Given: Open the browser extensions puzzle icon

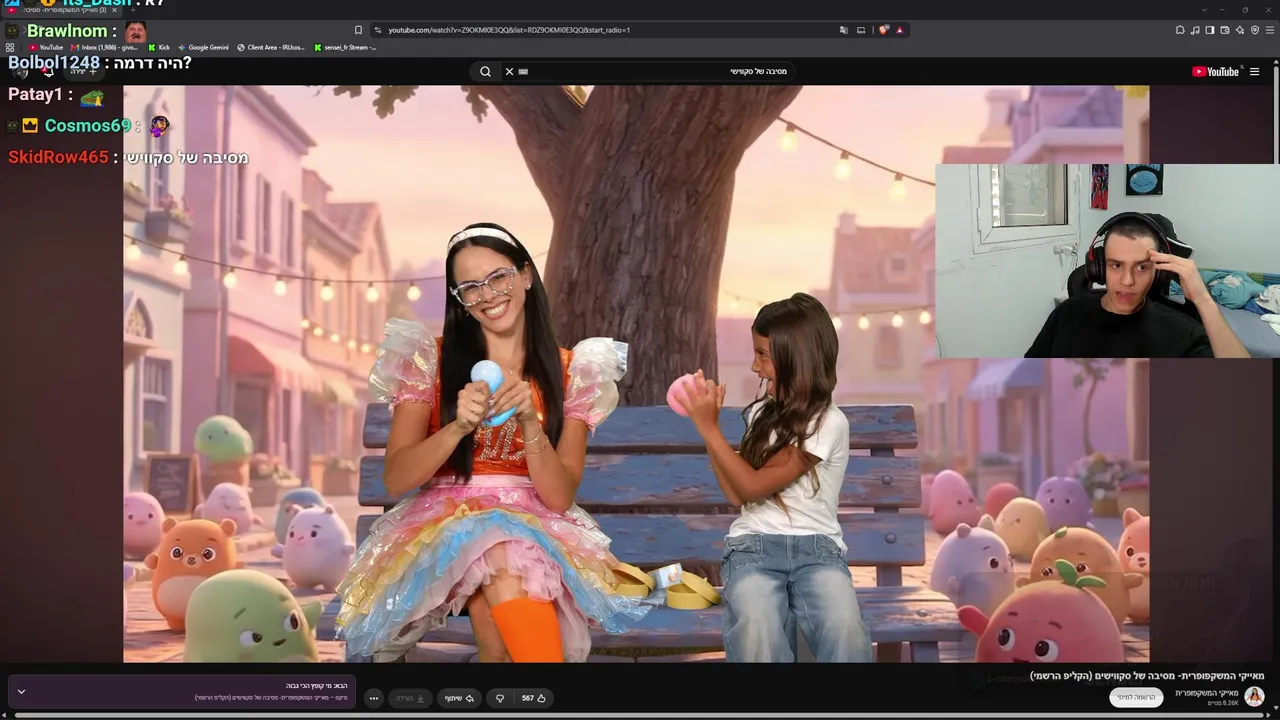Looking at the screenshot, I should [1180, 30].
